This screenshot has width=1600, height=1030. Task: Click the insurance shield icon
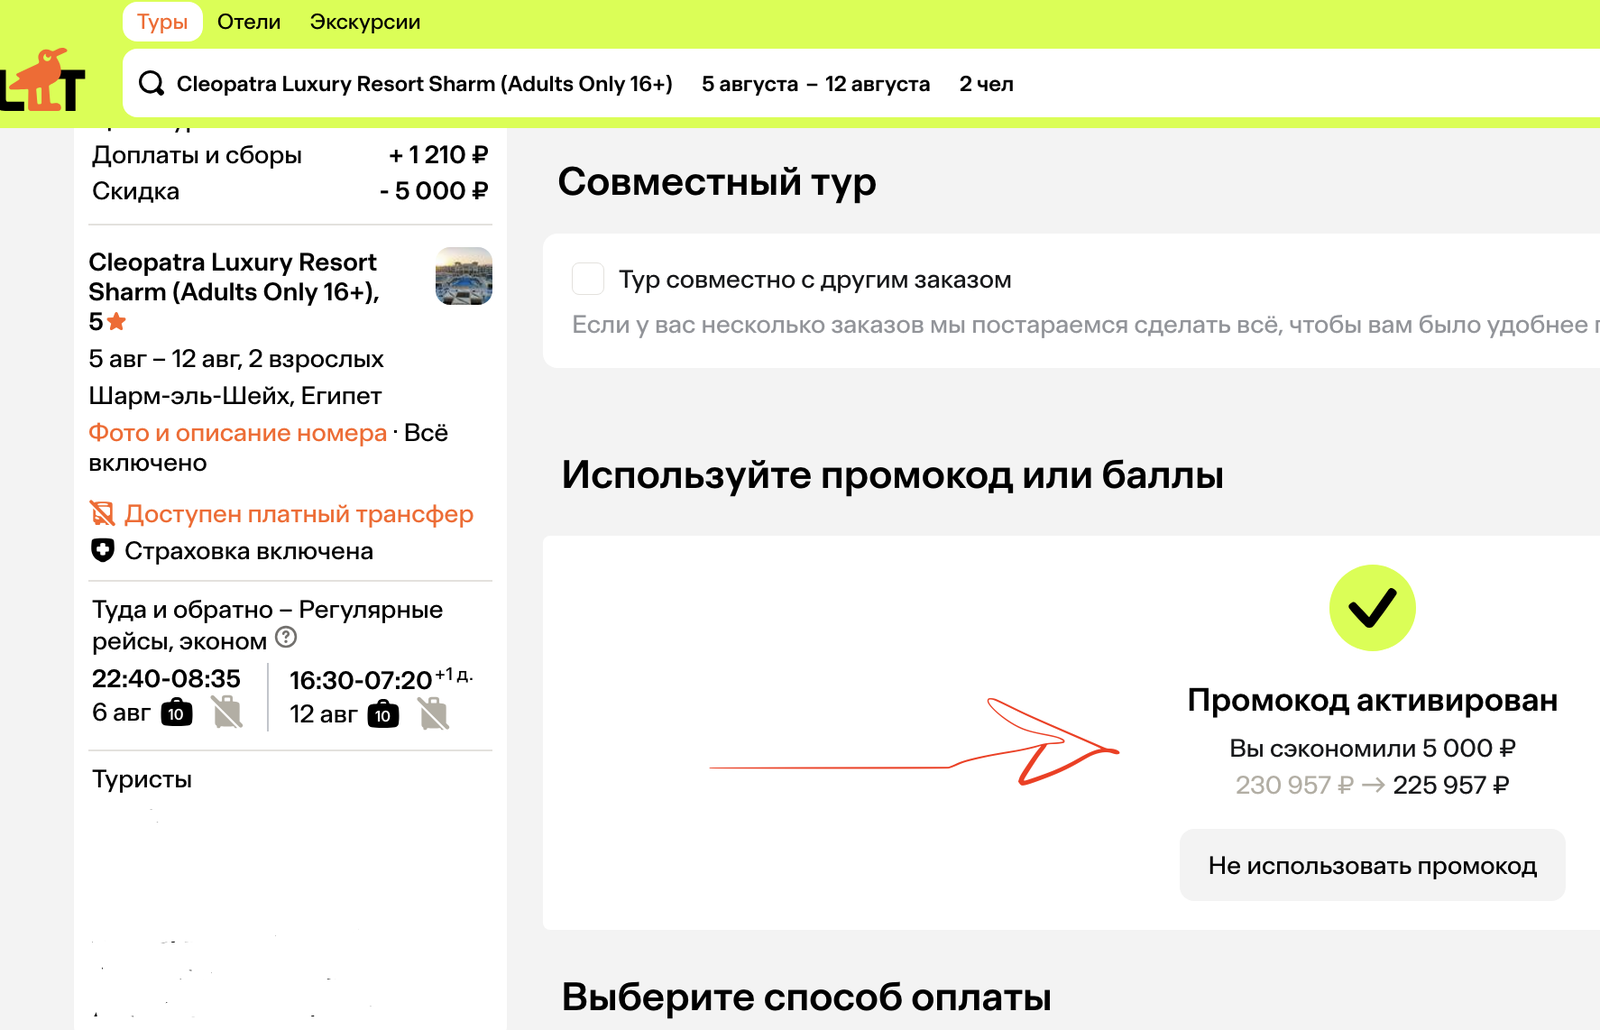[x=102, y=551]
